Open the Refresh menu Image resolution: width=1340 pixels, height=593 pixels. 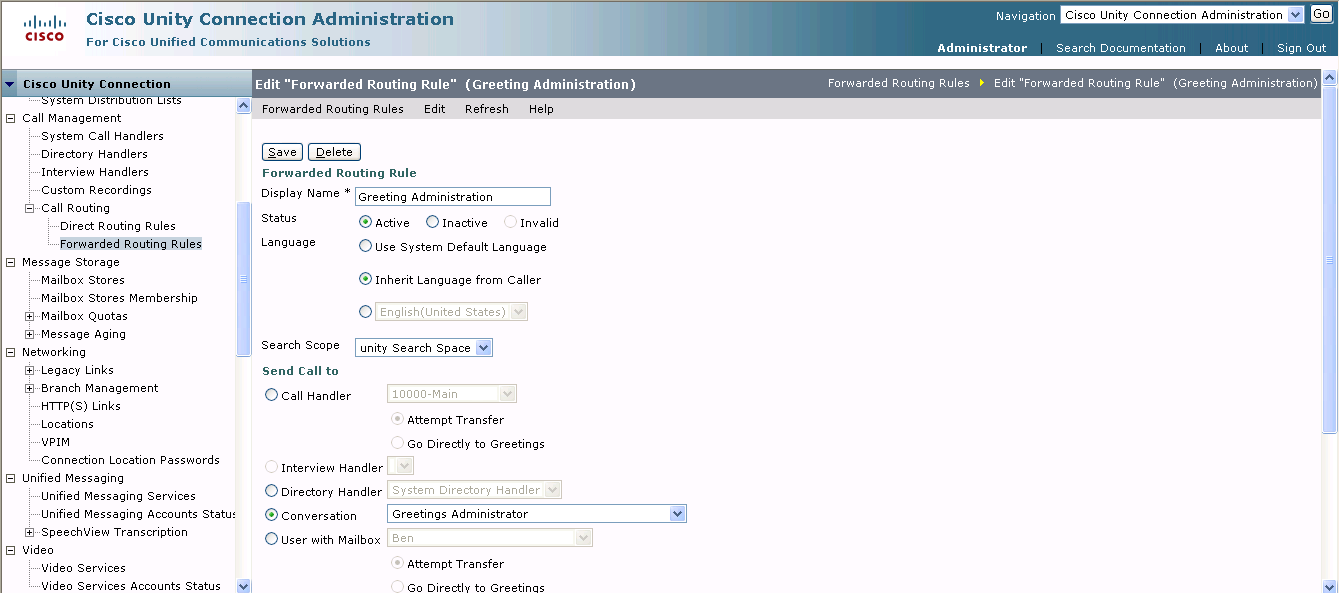click(x=487, y=109)
